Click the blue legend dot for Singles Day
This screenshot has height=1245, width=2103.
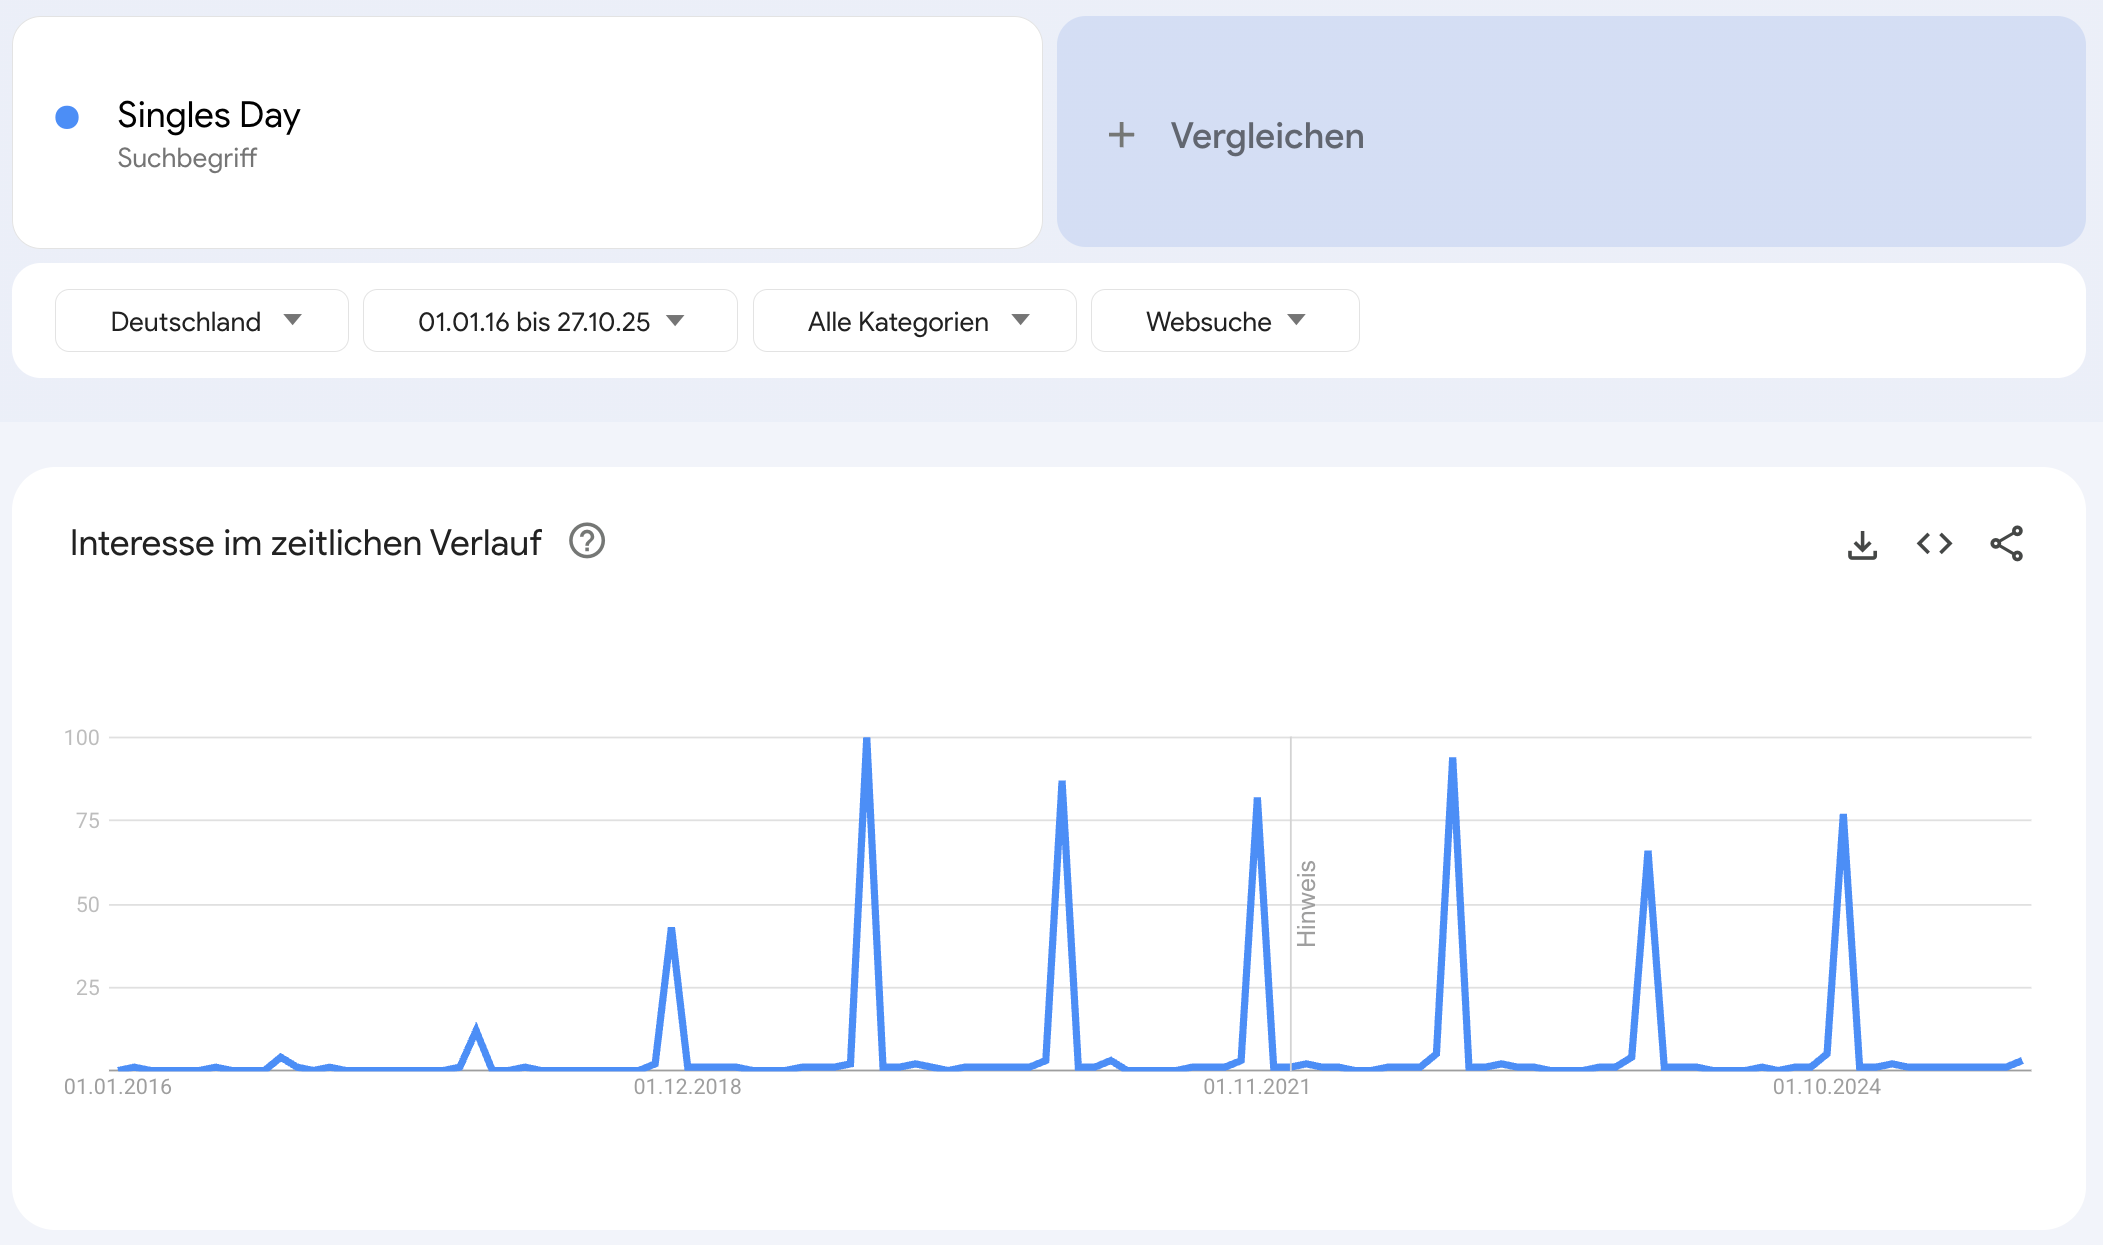66,117
